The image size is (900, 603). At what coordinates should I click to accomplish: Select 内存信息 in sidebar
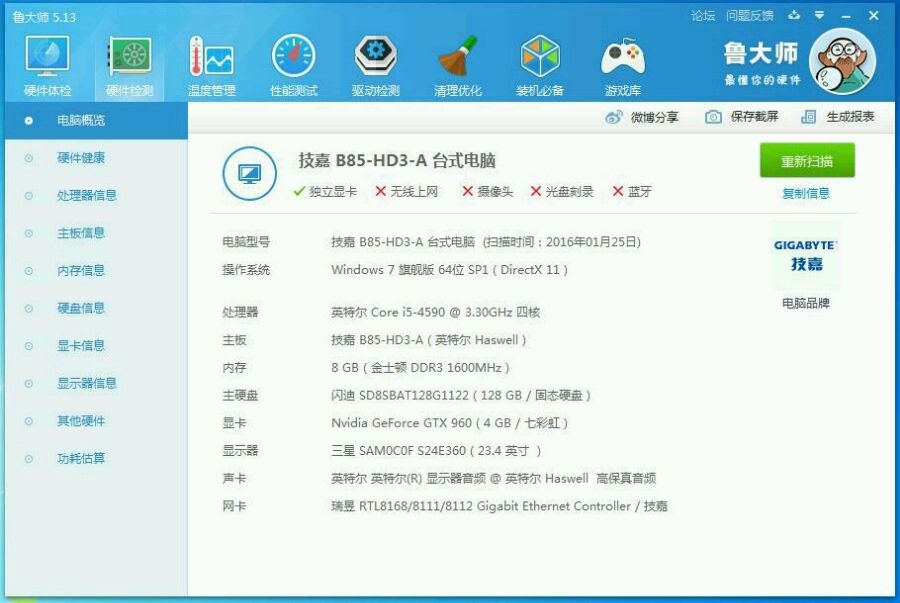tap(96, 271)
